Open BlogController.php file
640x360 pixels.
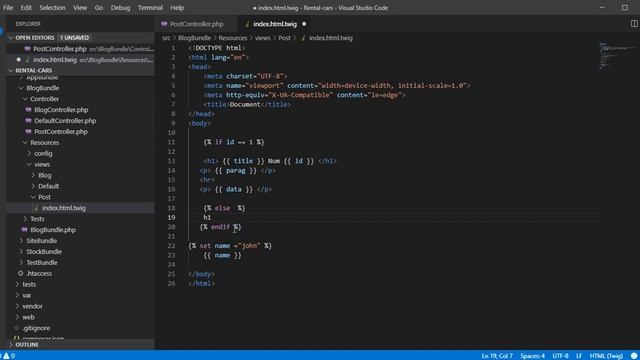[61, 110]
